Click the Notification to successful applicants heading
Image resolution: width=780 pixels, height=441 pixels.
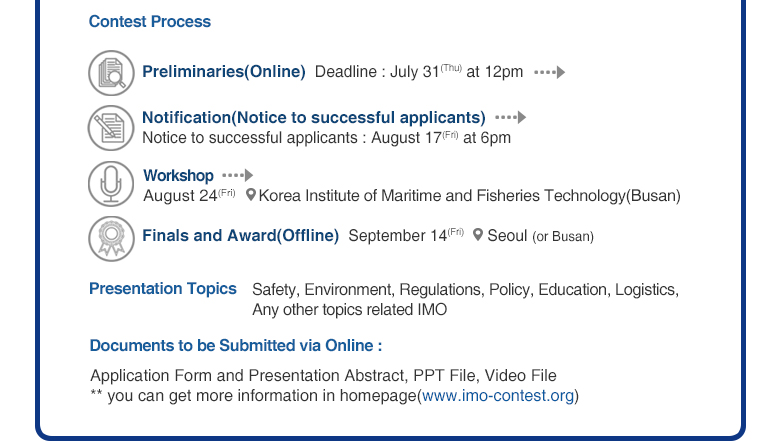[x=314, y=117]
